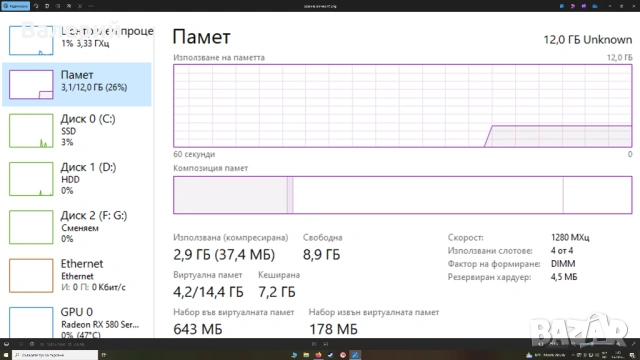Select GPU 0 Radeon RX 580 entry

pos(77,322)
